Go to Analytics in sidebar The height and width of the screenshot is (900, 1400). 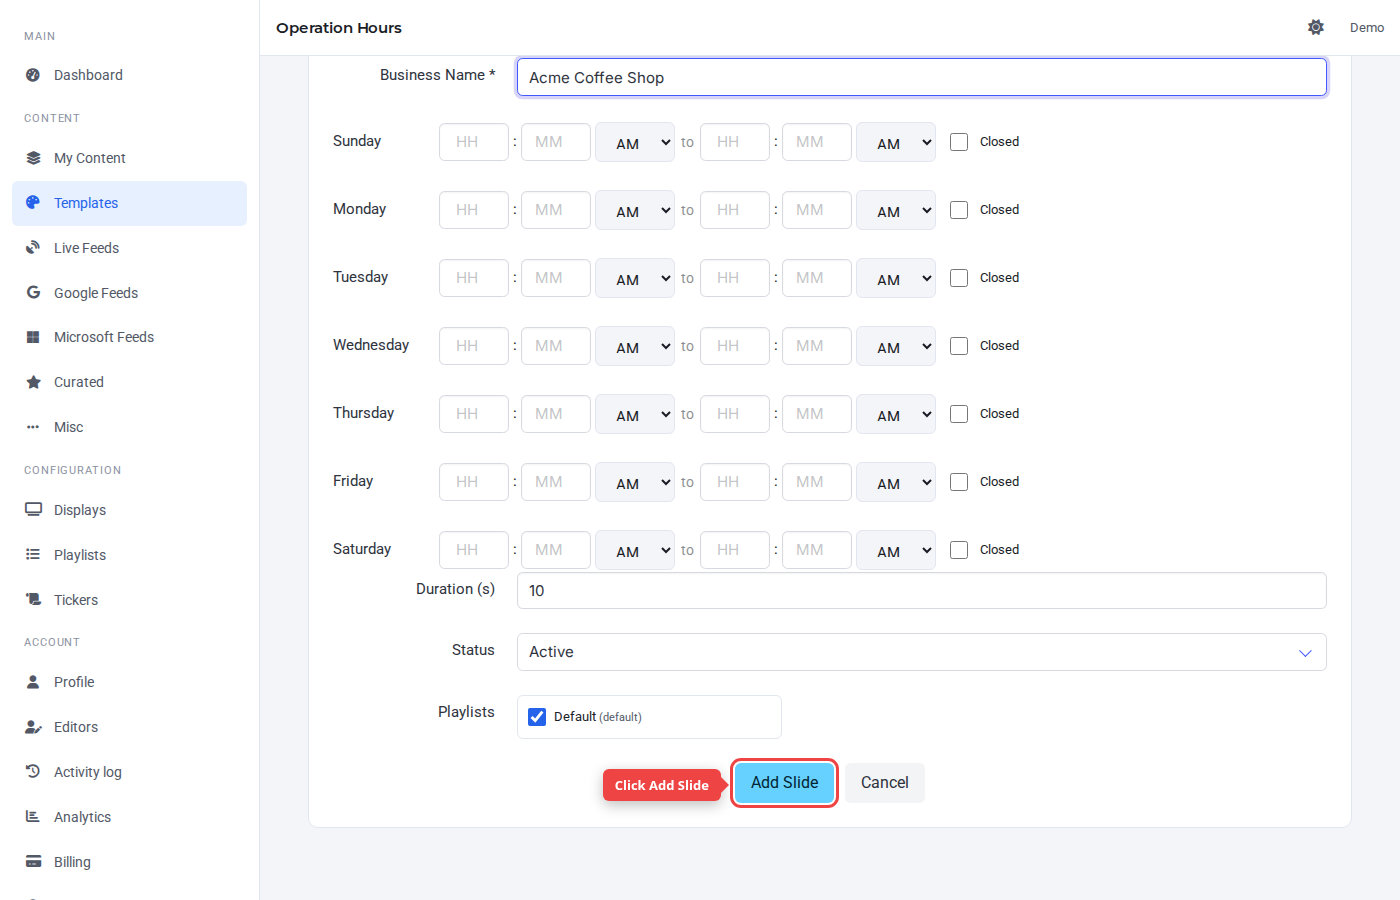129,817
